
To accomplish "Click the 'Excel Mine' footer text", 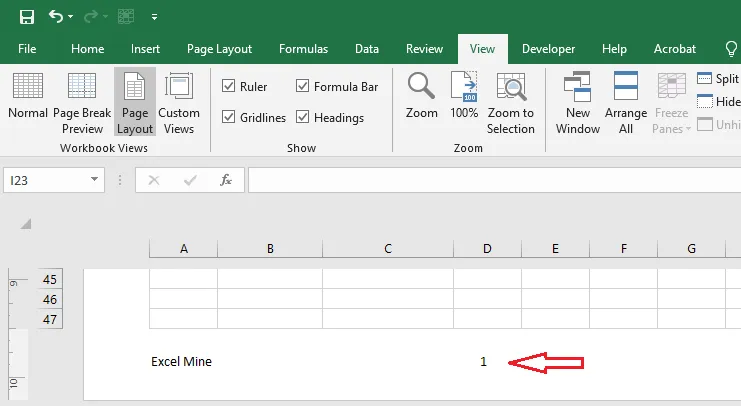I will [181, 362].
